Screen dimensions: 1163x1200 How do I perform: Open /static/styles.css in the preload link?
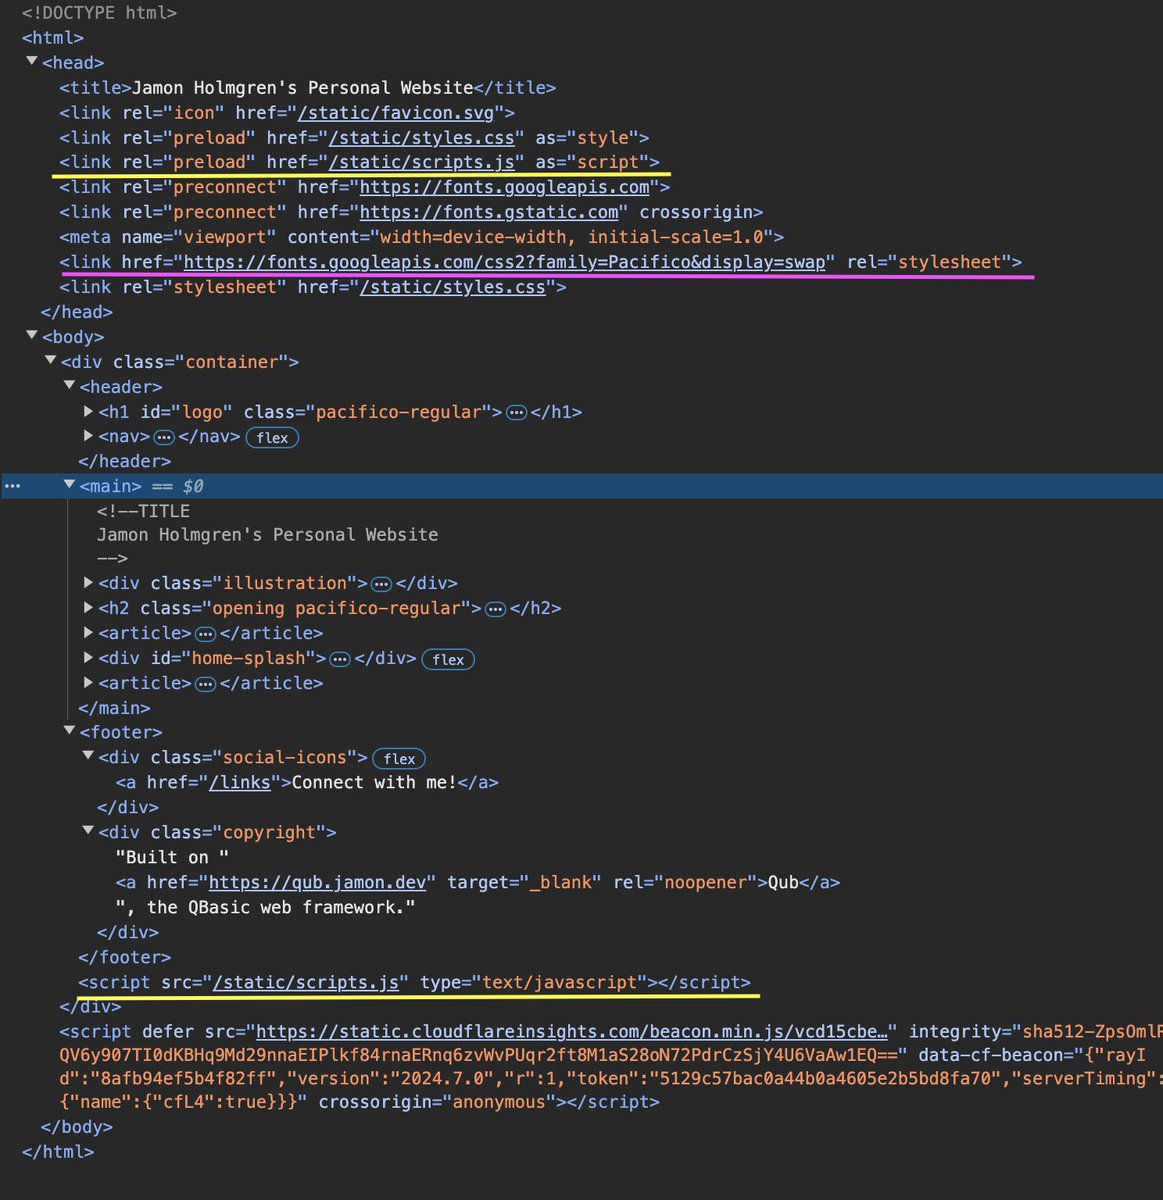(x=421, y=138)
